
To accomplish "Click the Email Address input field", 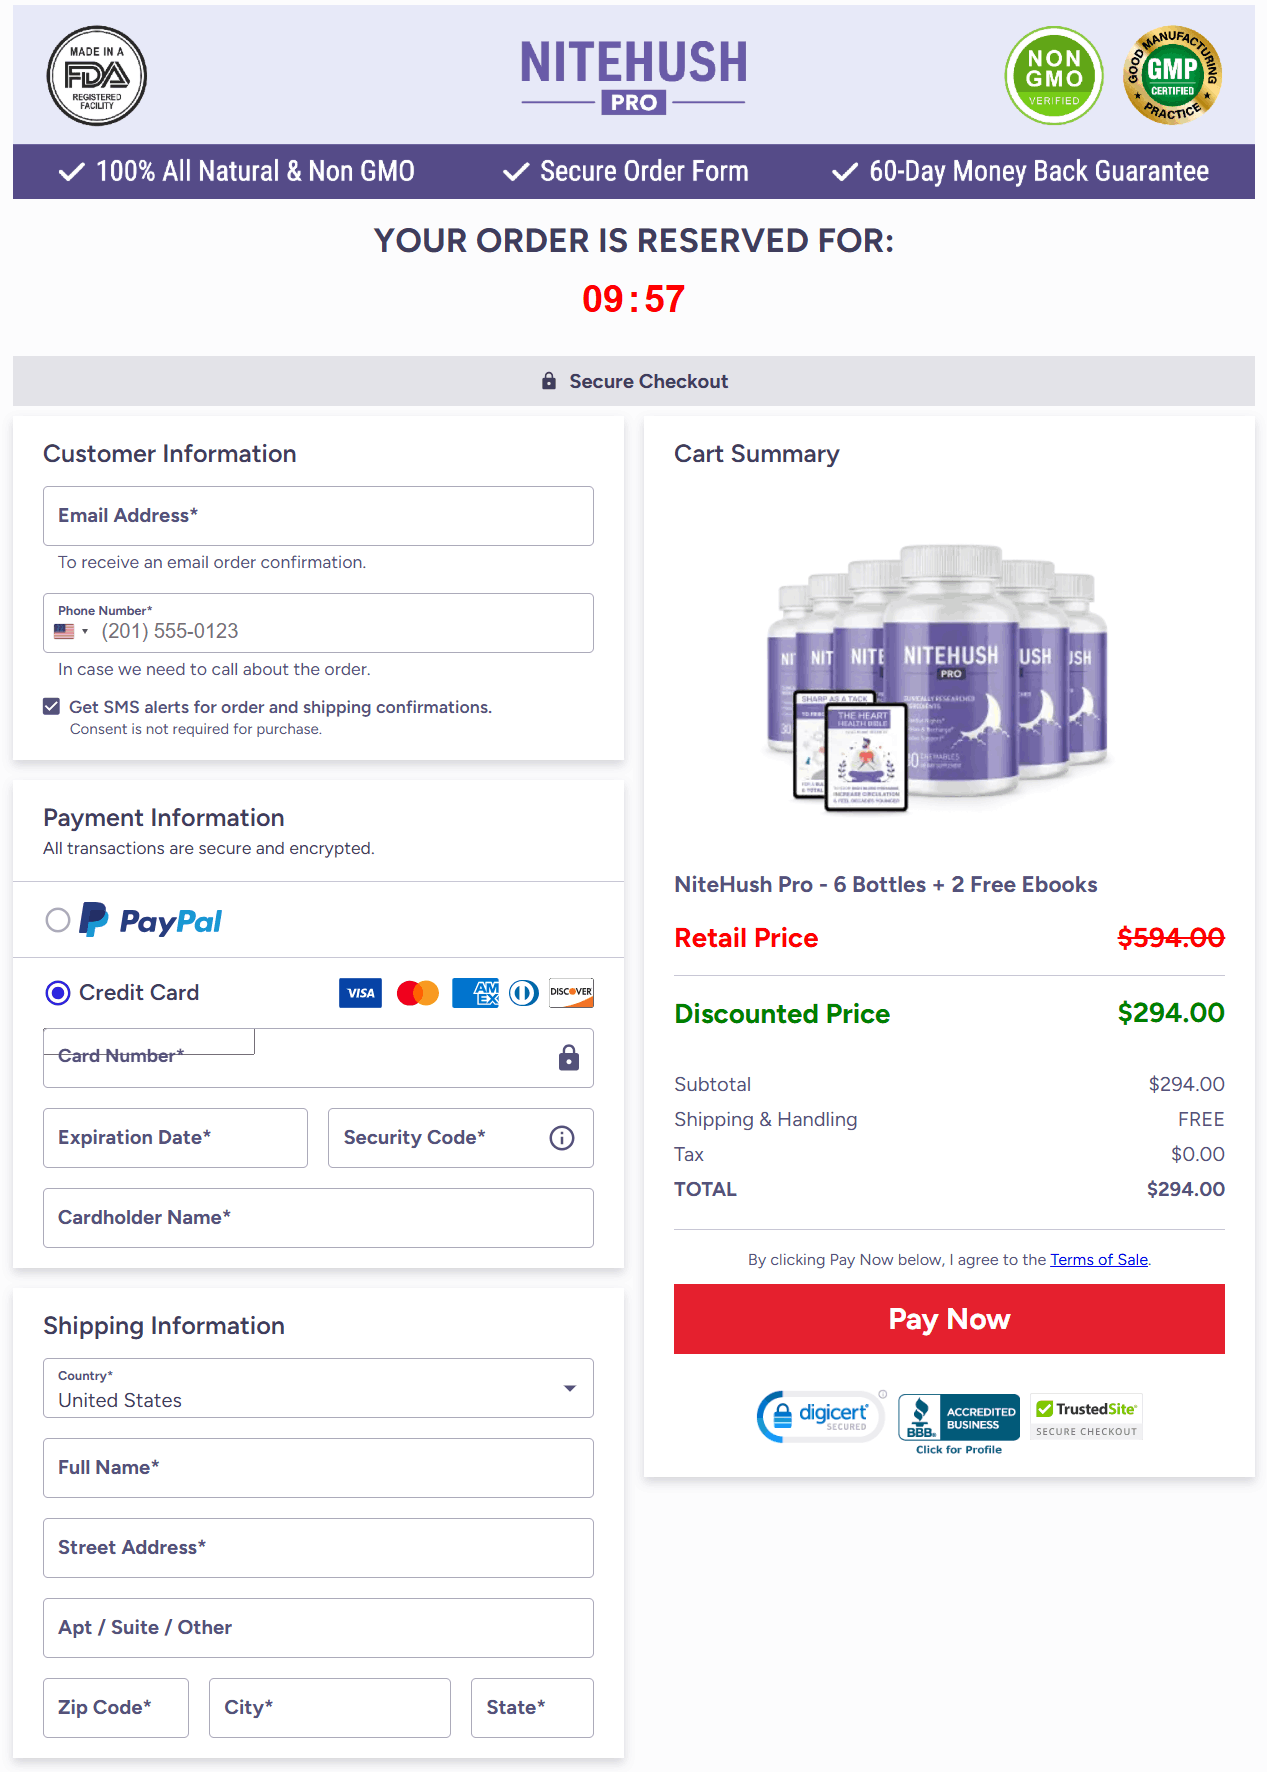I will pos(318,516).
